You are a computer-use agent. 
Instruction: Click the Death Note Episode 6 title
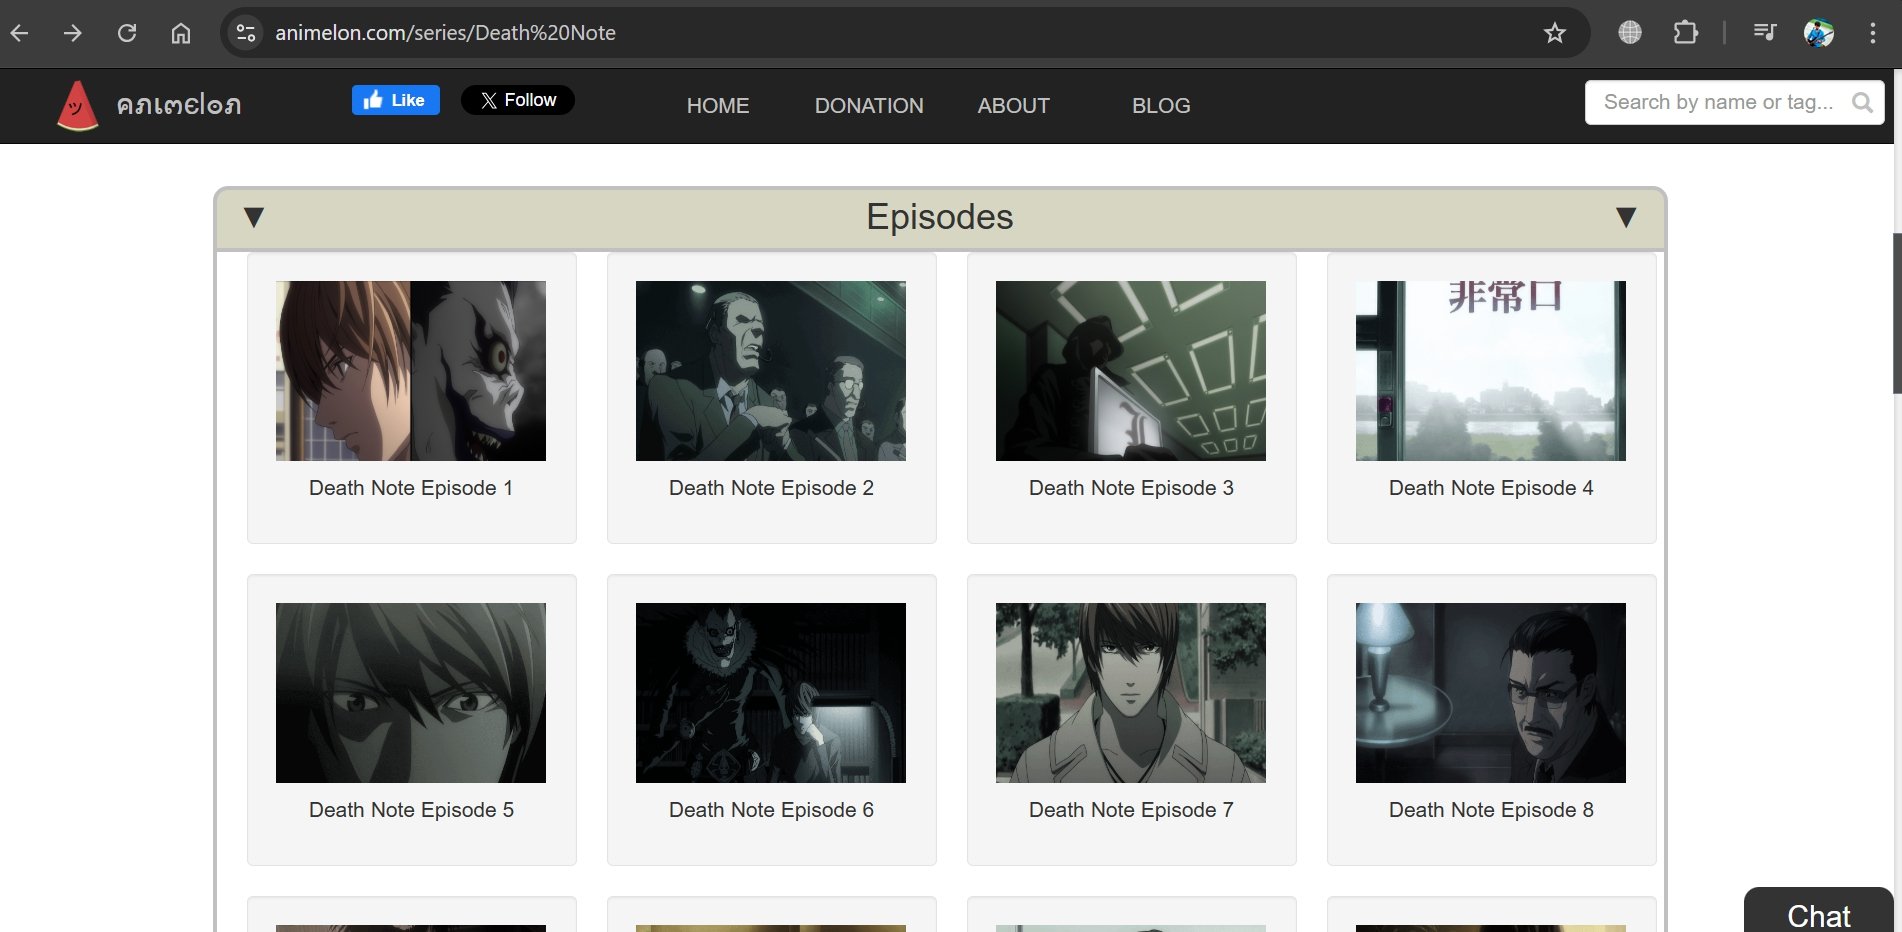click(771, 810)
